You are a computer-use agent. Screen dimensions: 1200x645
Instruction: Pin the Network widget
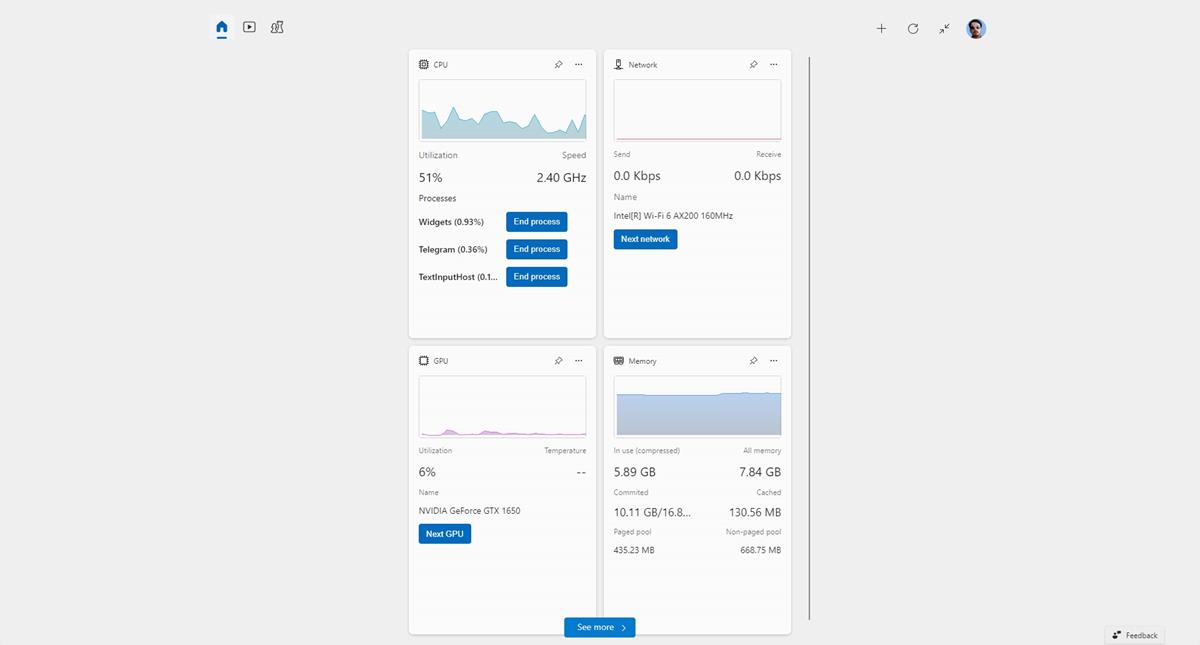point(754,65)
